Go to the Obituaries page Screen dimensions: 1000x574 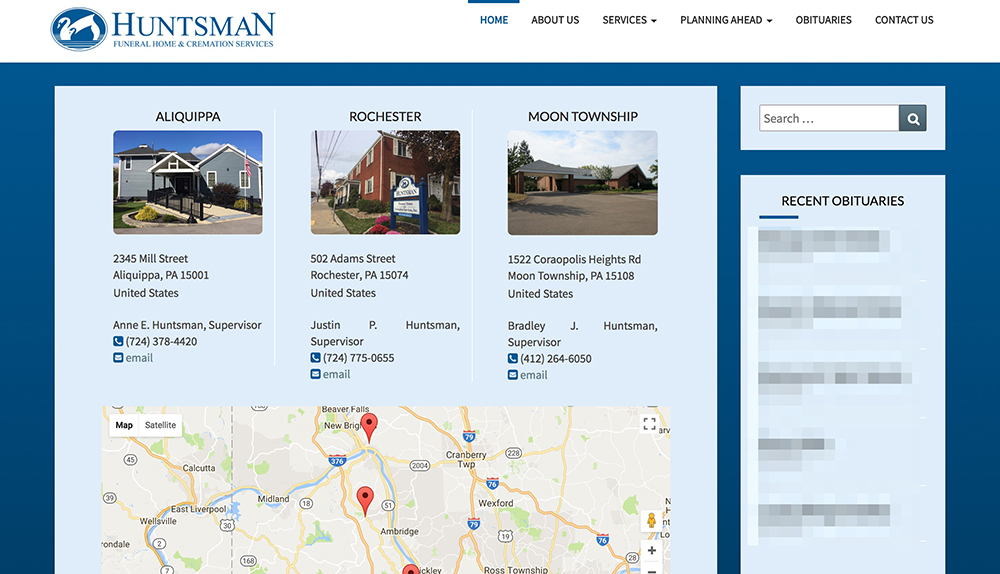(x=823, y=20)
